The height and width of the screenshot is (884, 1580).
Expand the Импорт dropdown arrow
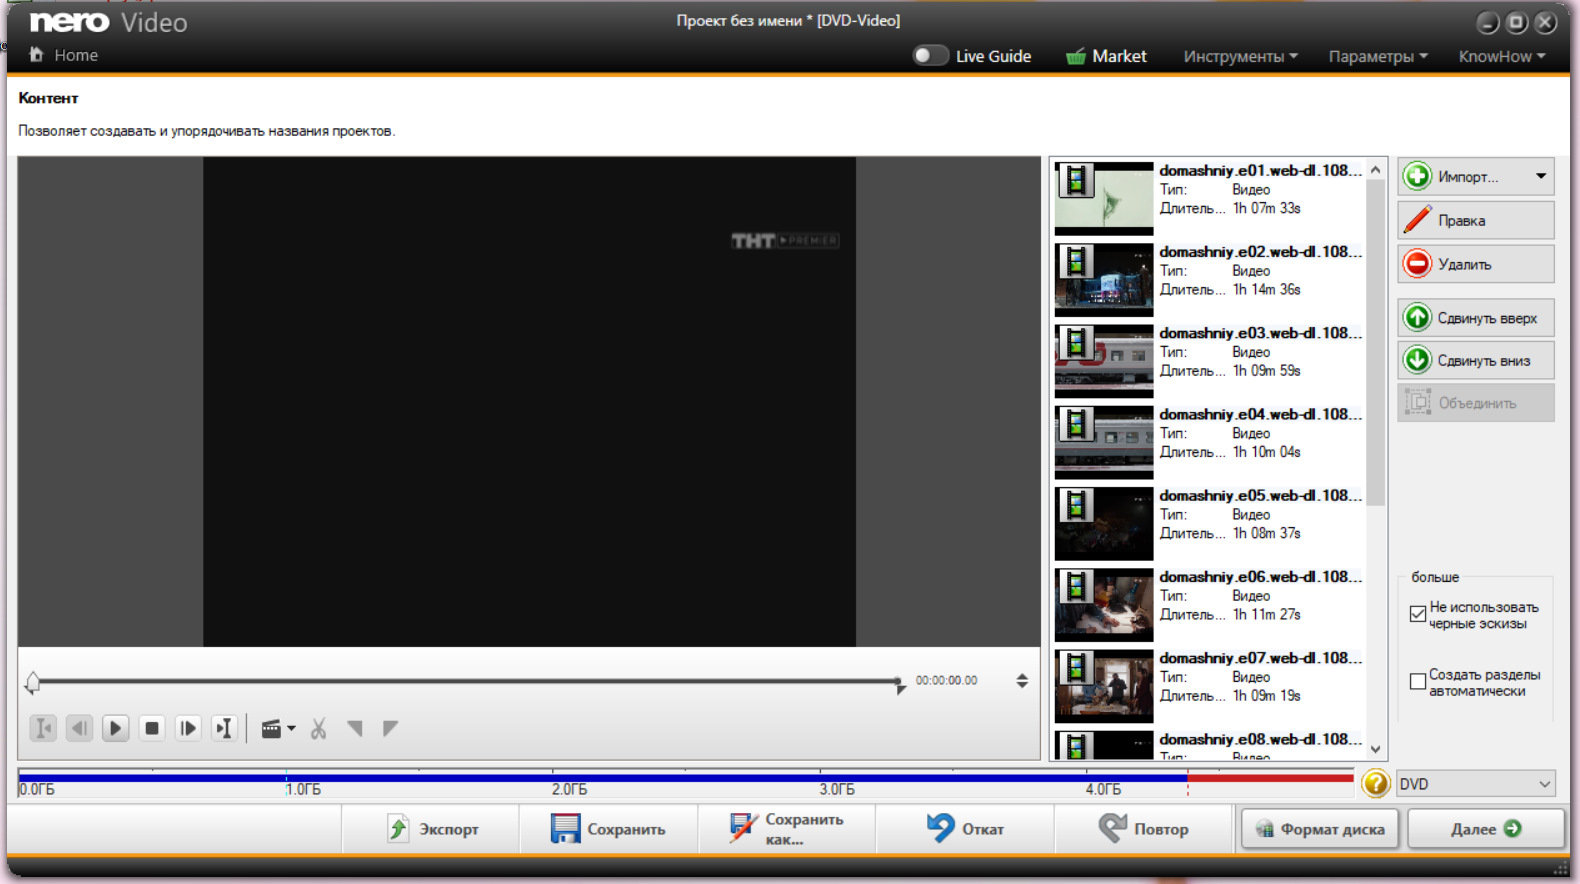[1541, 177]
